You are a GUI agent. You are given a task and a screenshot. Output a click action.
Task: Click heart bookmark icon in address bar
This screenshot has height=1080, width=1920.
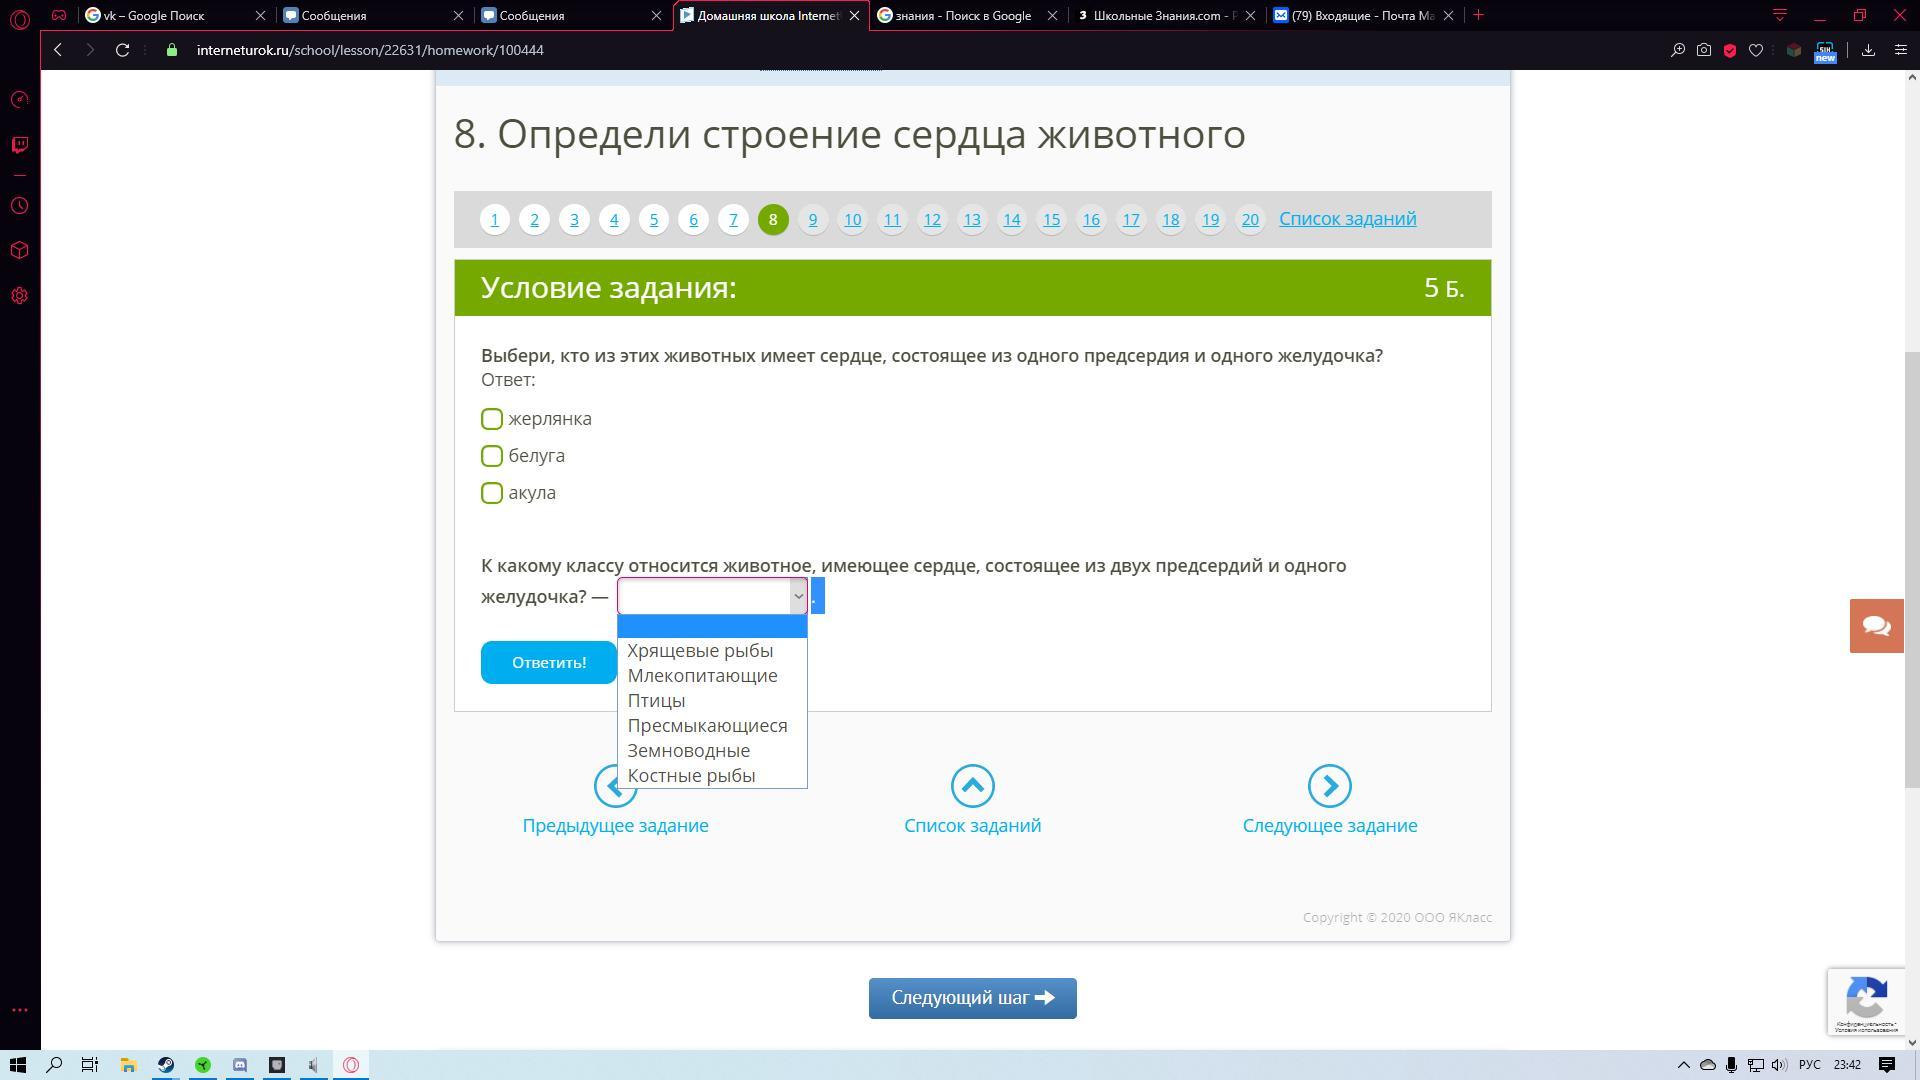pyautogui.click(x=1756, y=50)
